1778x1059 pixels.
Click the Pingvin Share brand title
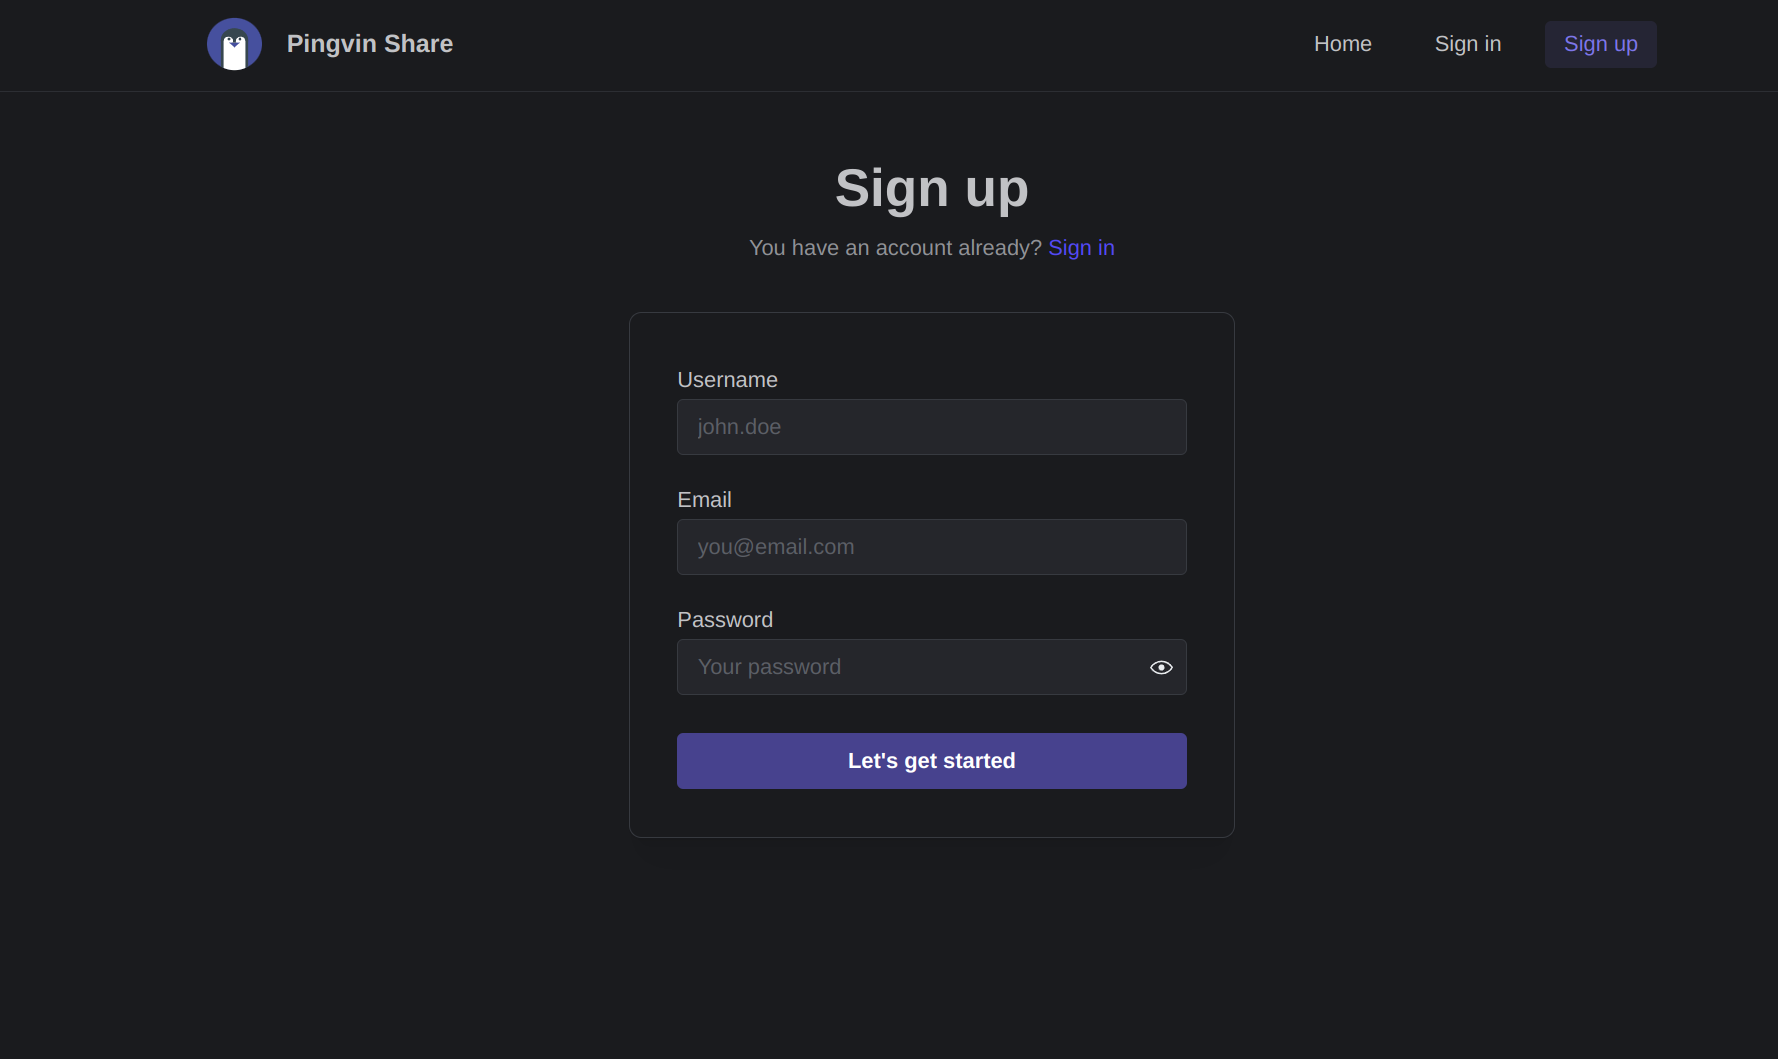coord(369,44)
